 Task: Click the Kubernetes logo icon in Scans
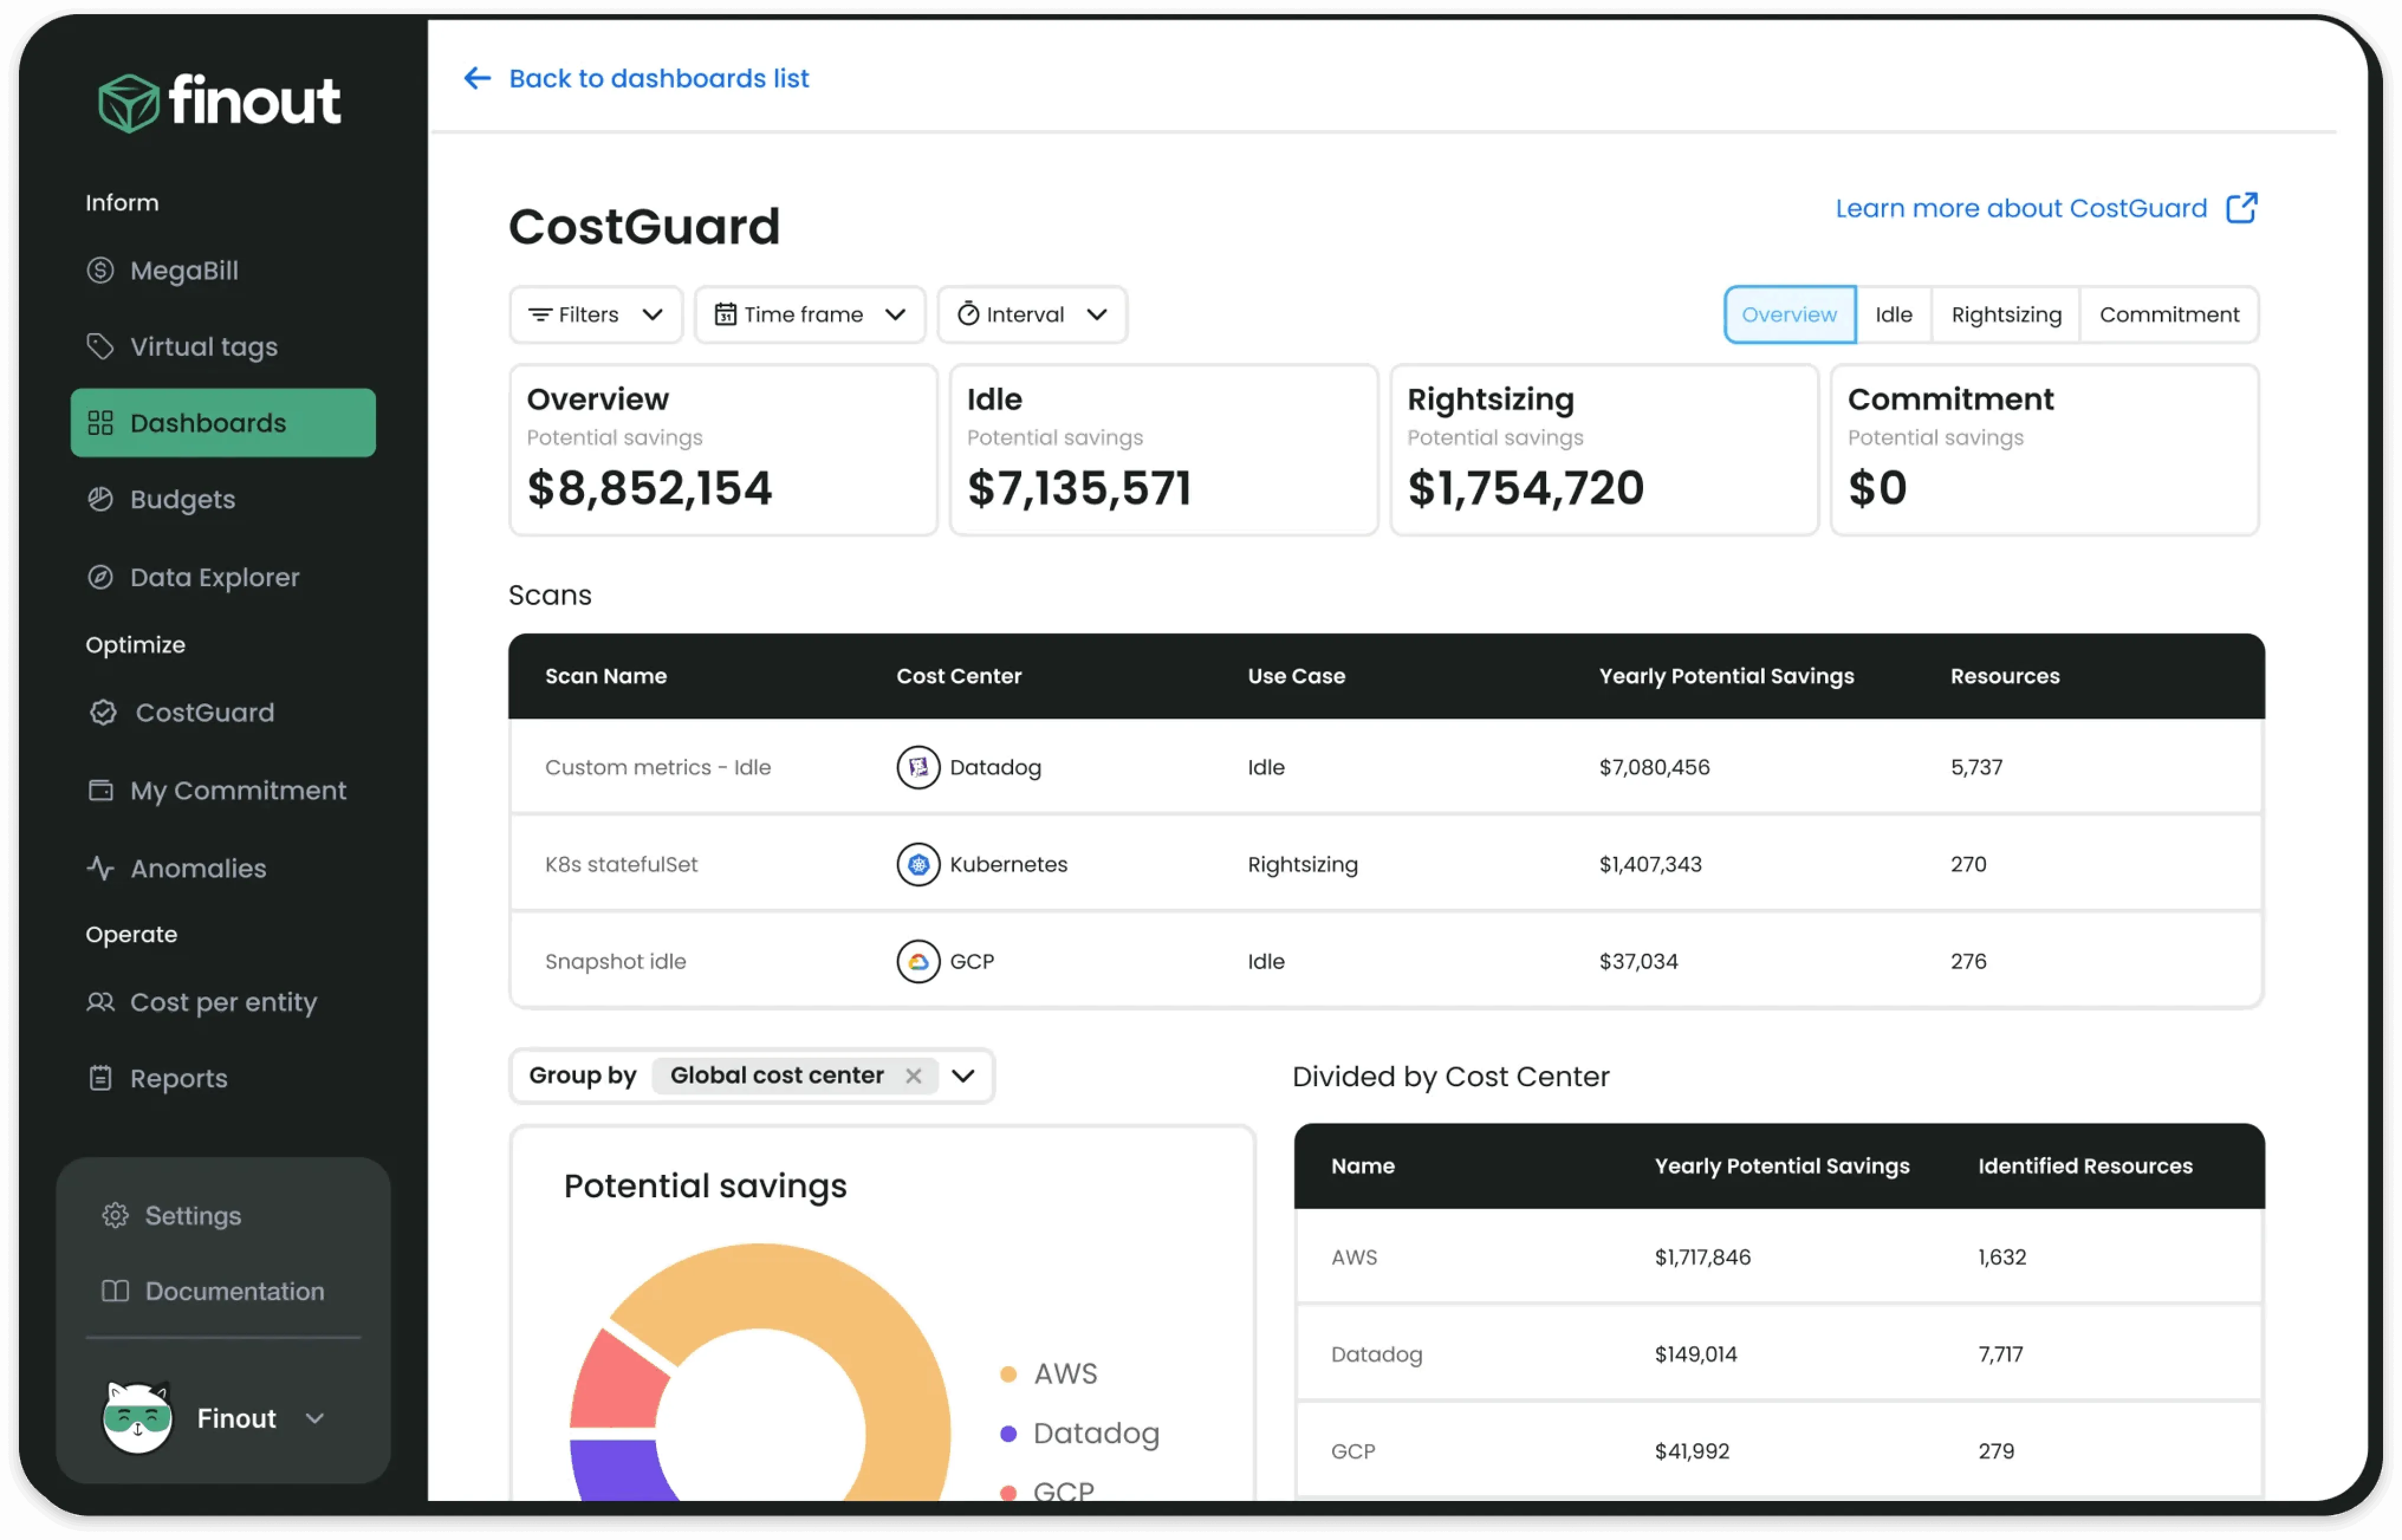(918, 864)
